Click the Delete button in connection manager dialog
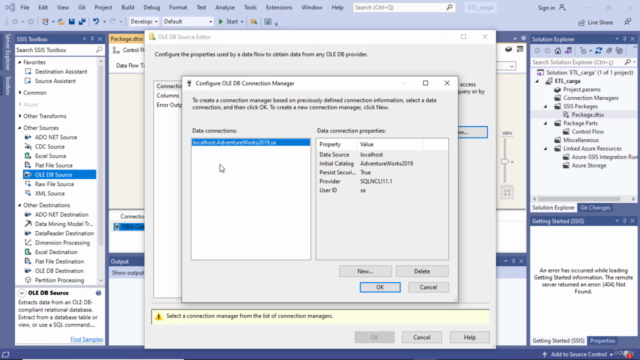640x360 pixels. (x=422, y=271)
